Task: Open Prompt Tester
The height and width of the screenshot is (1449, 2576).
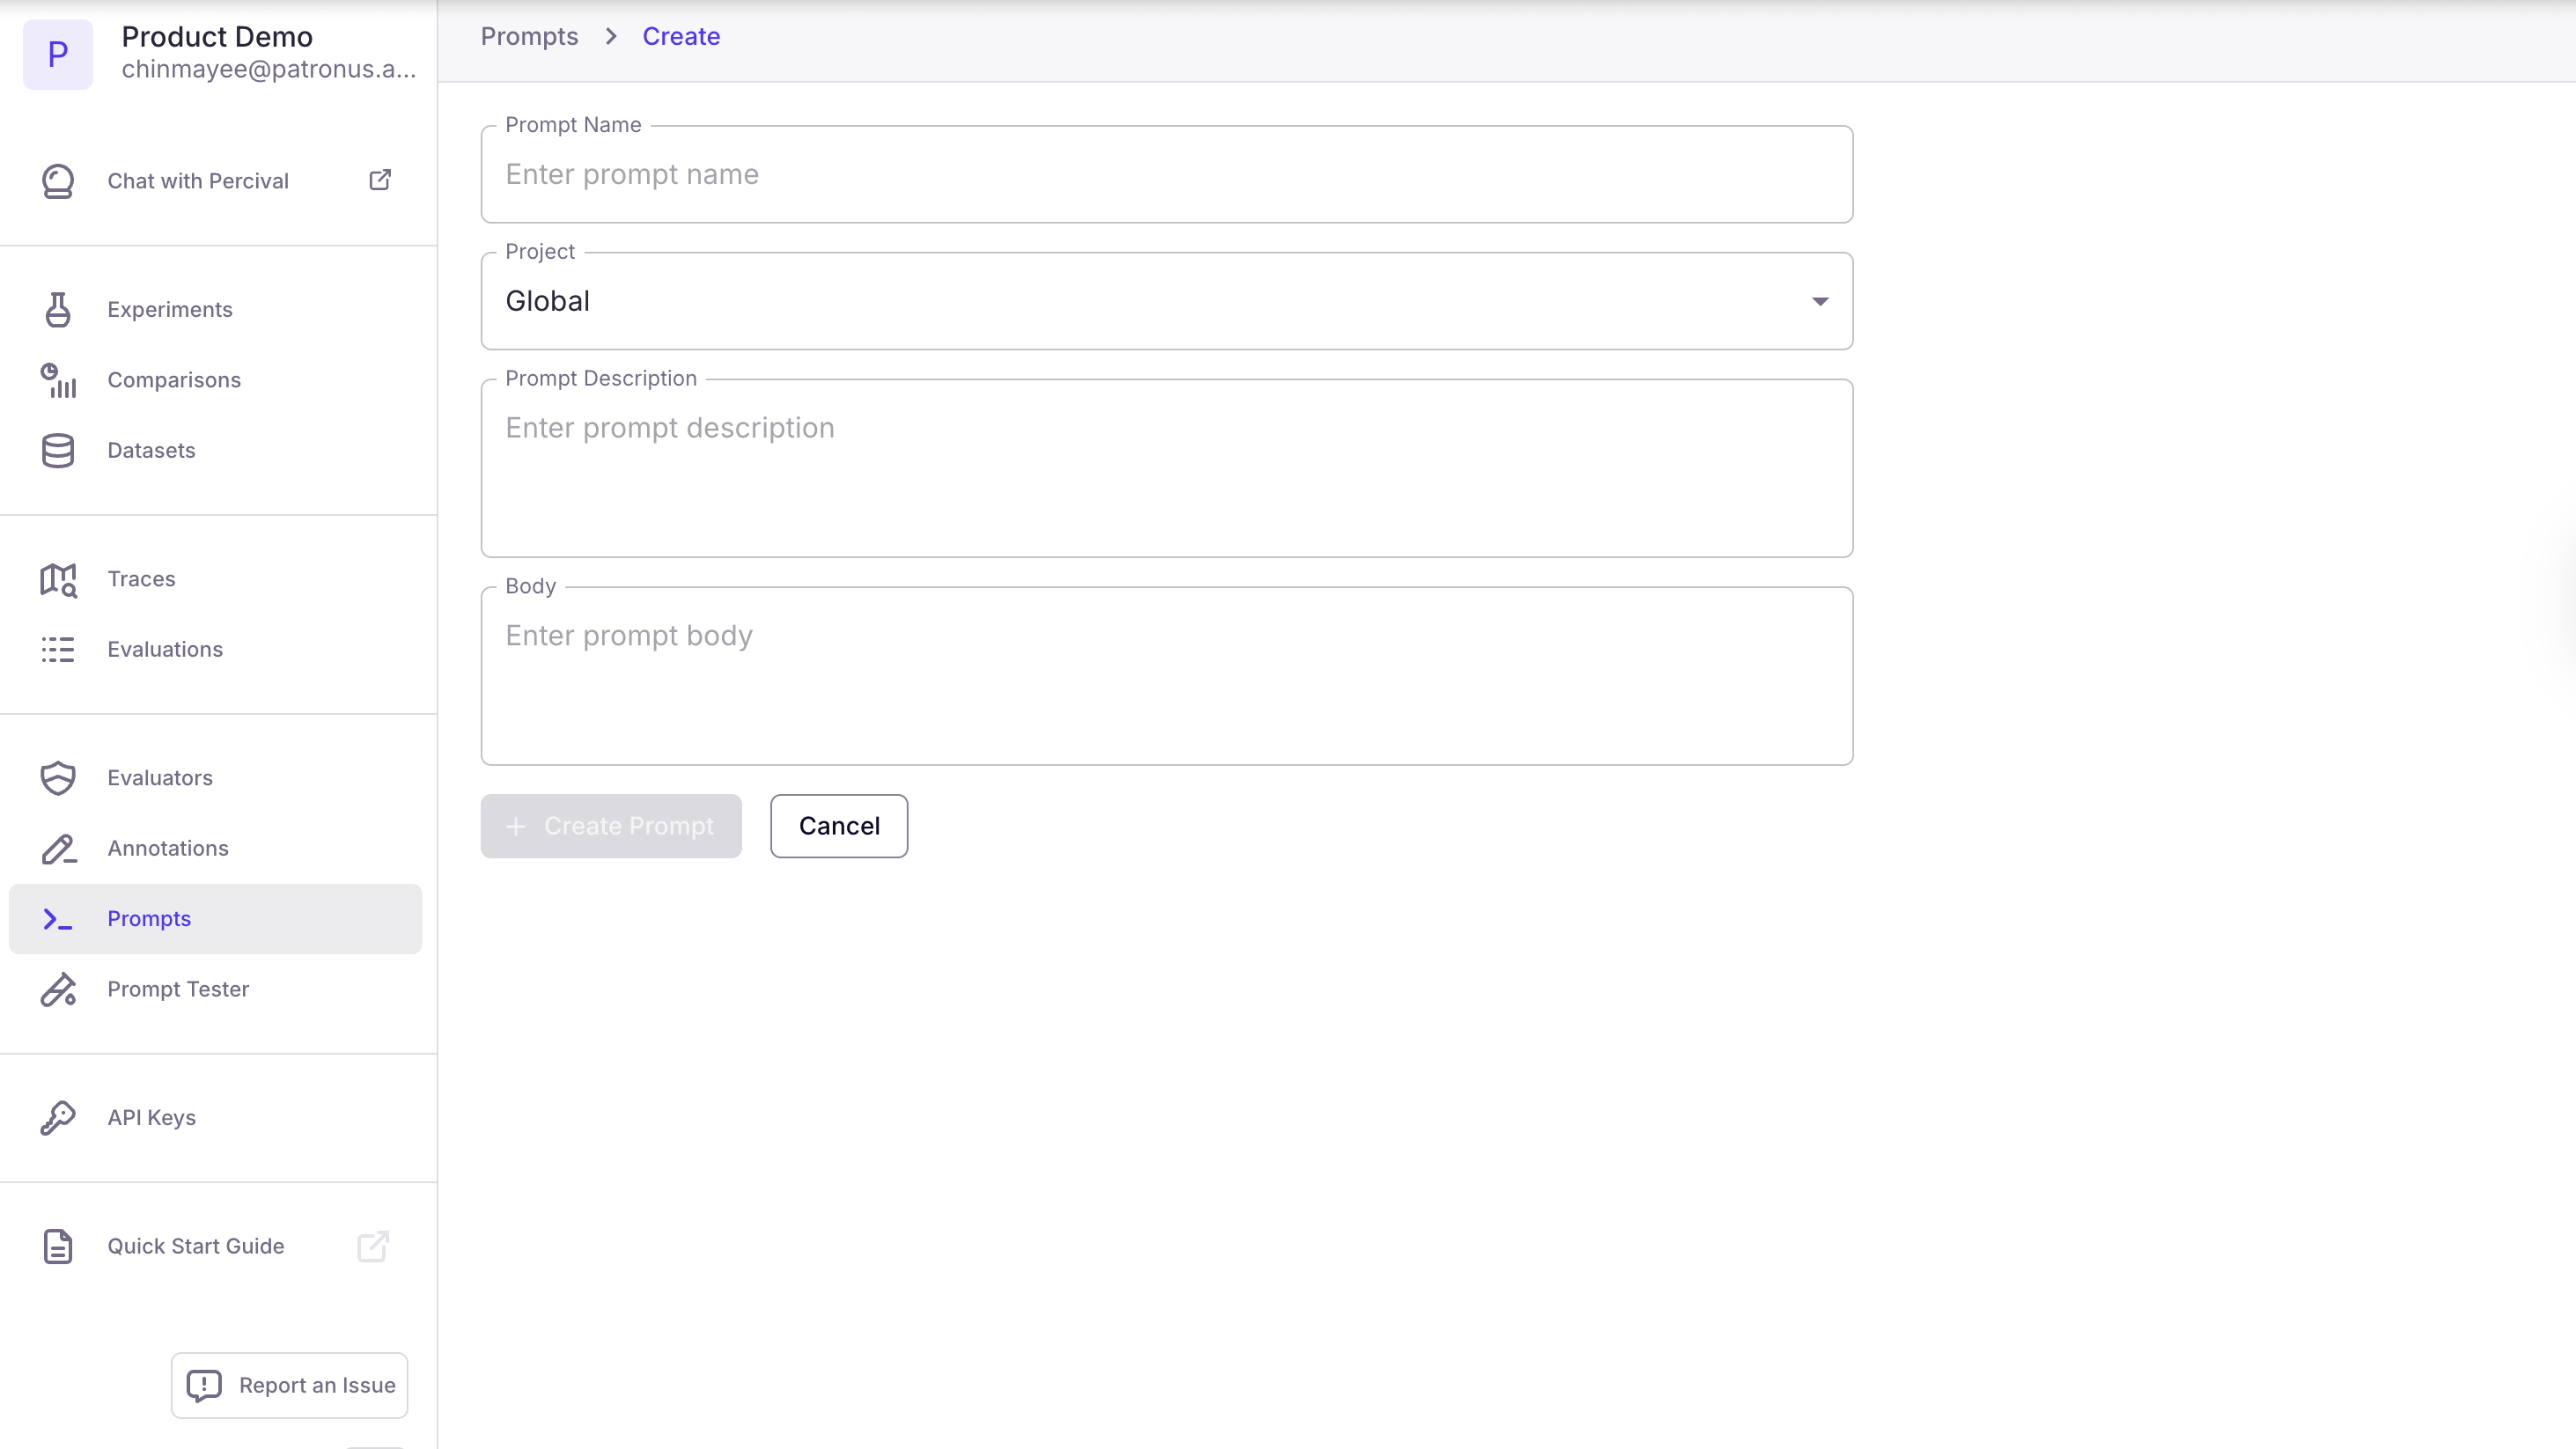Action: click(215, 989)
